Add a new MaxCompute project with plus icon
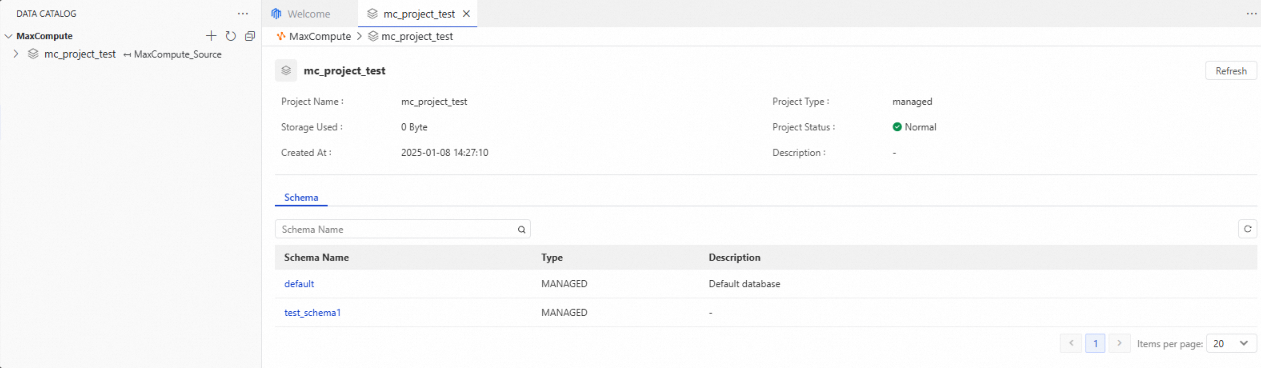 click(211, 35)
